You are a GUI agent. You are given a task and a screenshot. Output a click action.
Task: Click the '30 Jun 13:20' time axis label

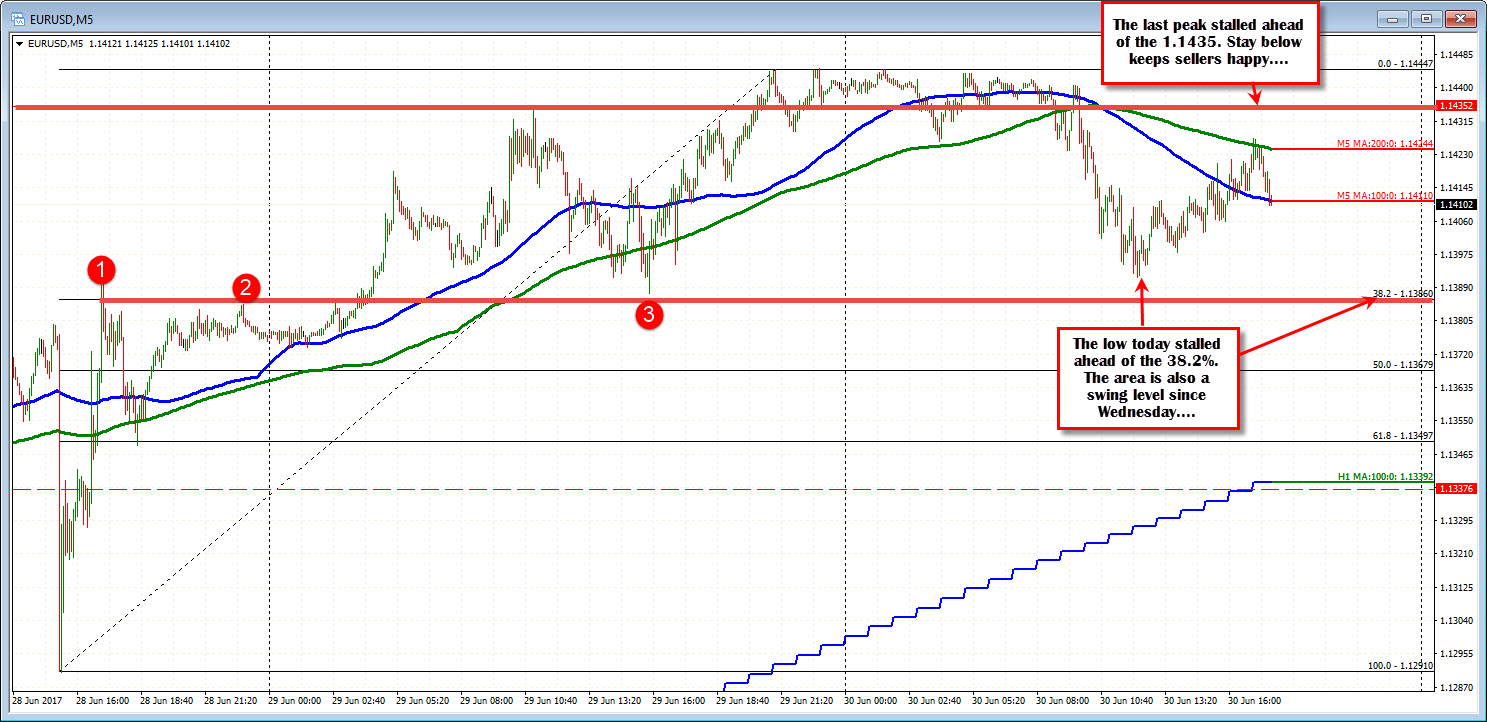[1190, 701]
